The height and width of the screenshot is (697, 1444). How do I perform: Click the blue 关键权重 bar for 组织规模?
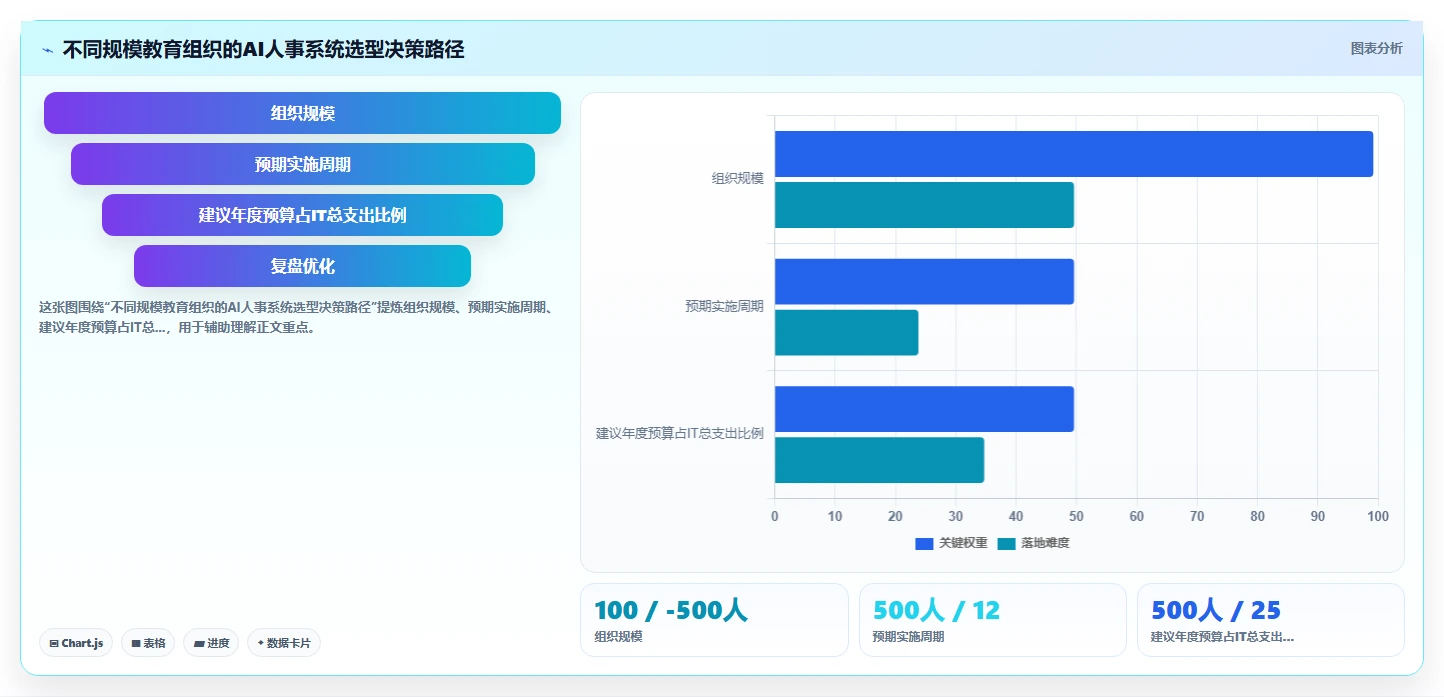pos(1074,154)
